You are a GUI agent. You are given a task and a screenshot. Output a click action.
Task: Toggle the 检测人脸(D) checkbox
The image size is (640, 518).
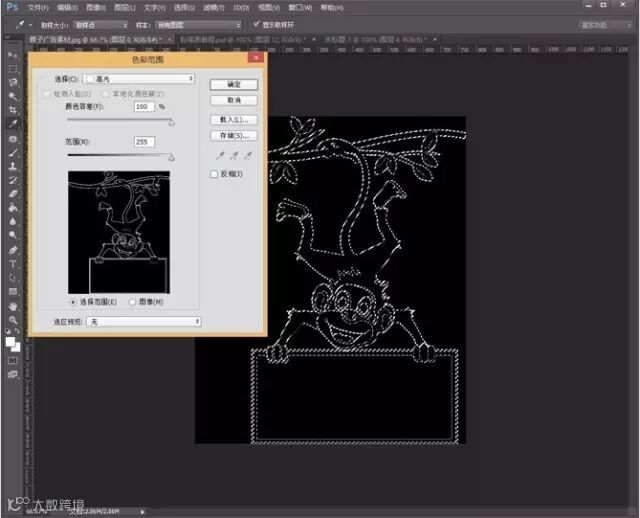[47, 94]
